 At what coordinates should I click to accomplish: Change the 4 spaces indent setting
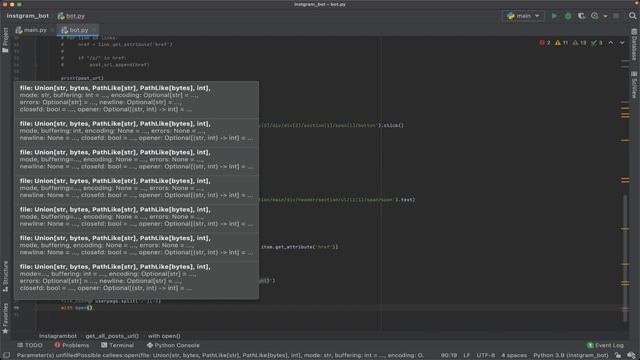tap(514, 356)
